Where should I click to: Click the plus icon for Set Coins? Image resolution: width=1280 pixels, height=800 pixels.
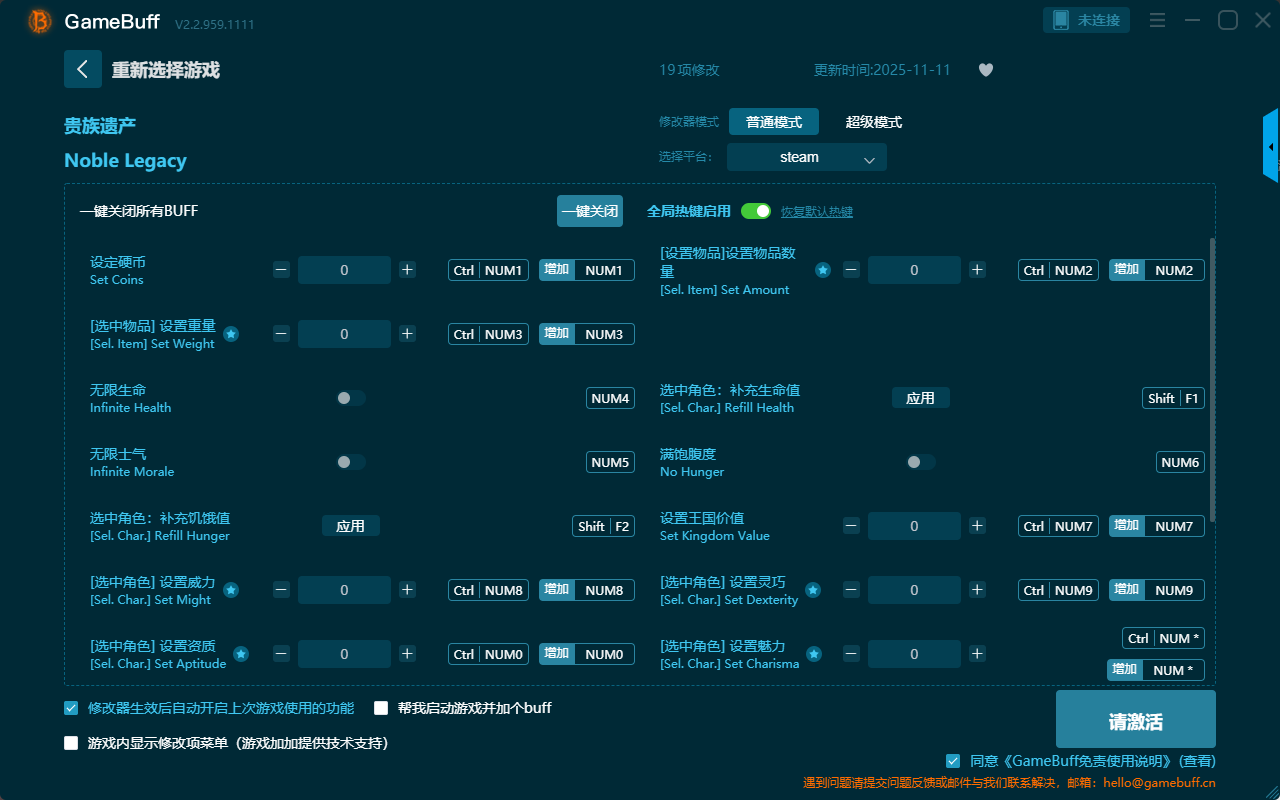click(407, 270)
